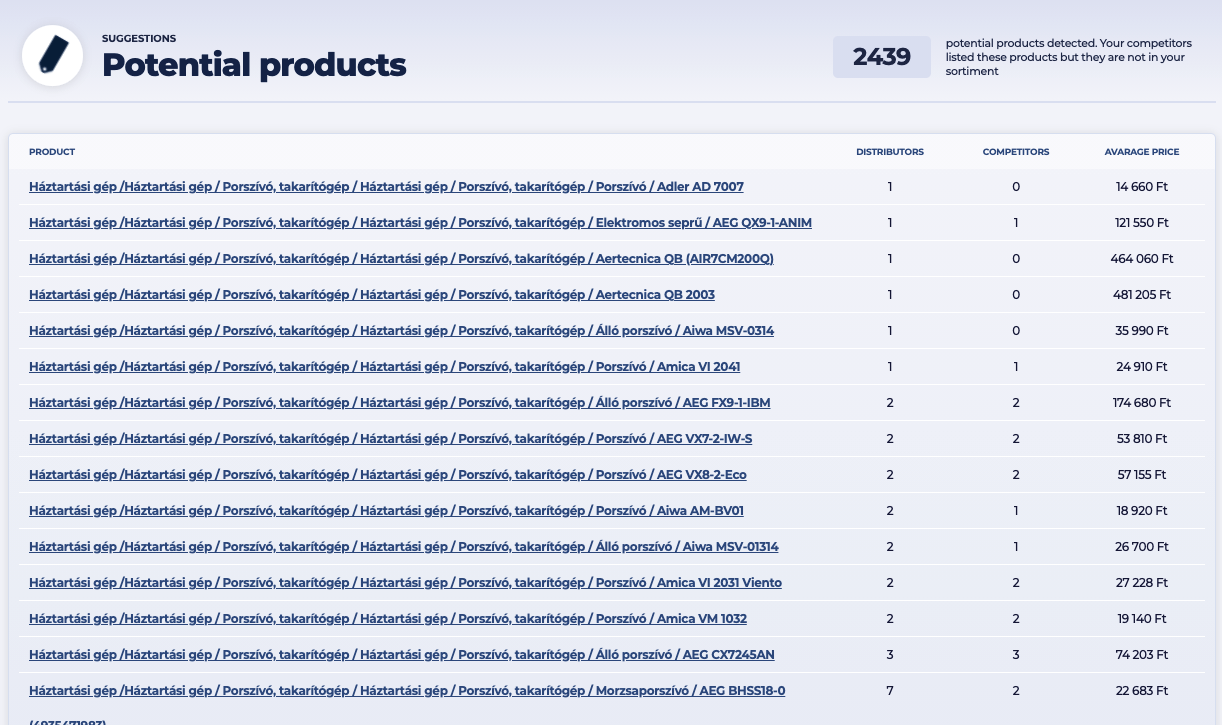Click the AVARAGE PRICE column header
This screenshot has height=725, width=1222.
pos(1142,152)
